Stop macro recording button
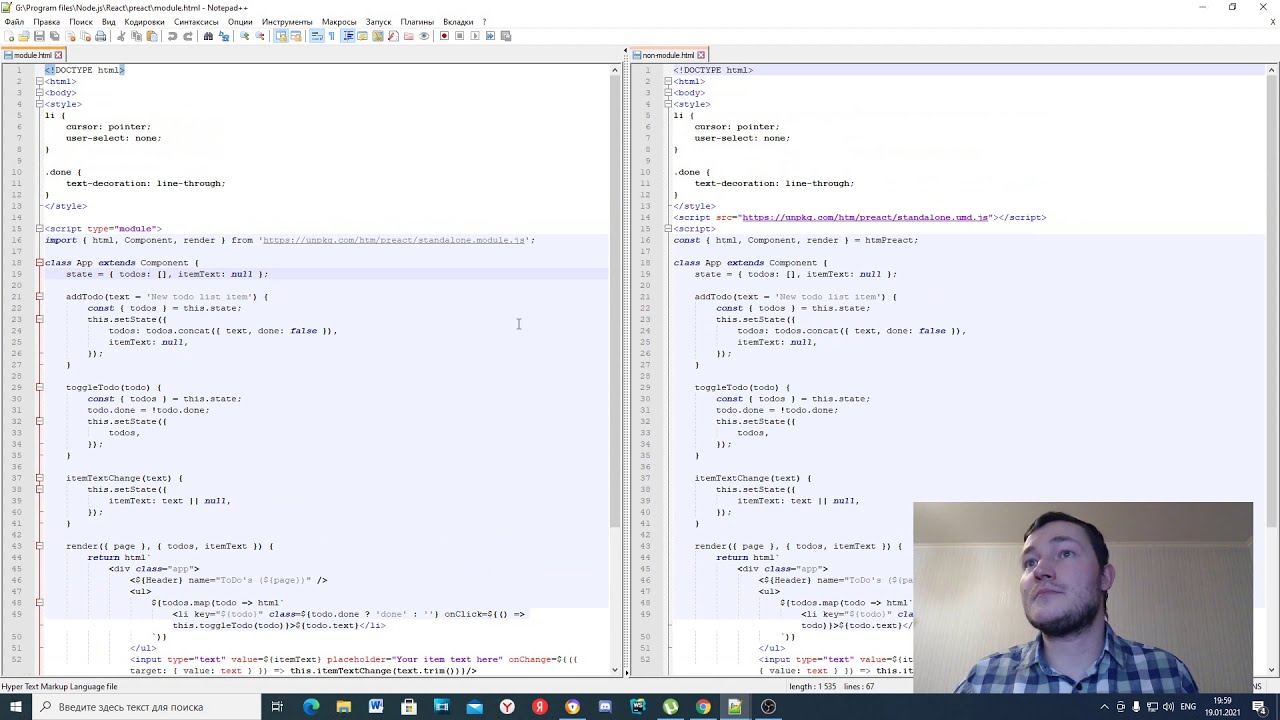This screenshot has height=720, width=1280. [x=459, y=36]
